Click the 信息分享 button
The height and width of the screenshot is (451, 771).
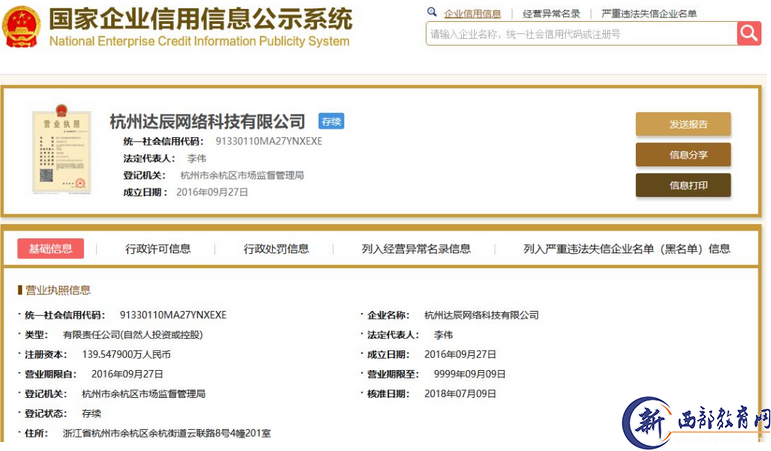(x=683, y=155)
